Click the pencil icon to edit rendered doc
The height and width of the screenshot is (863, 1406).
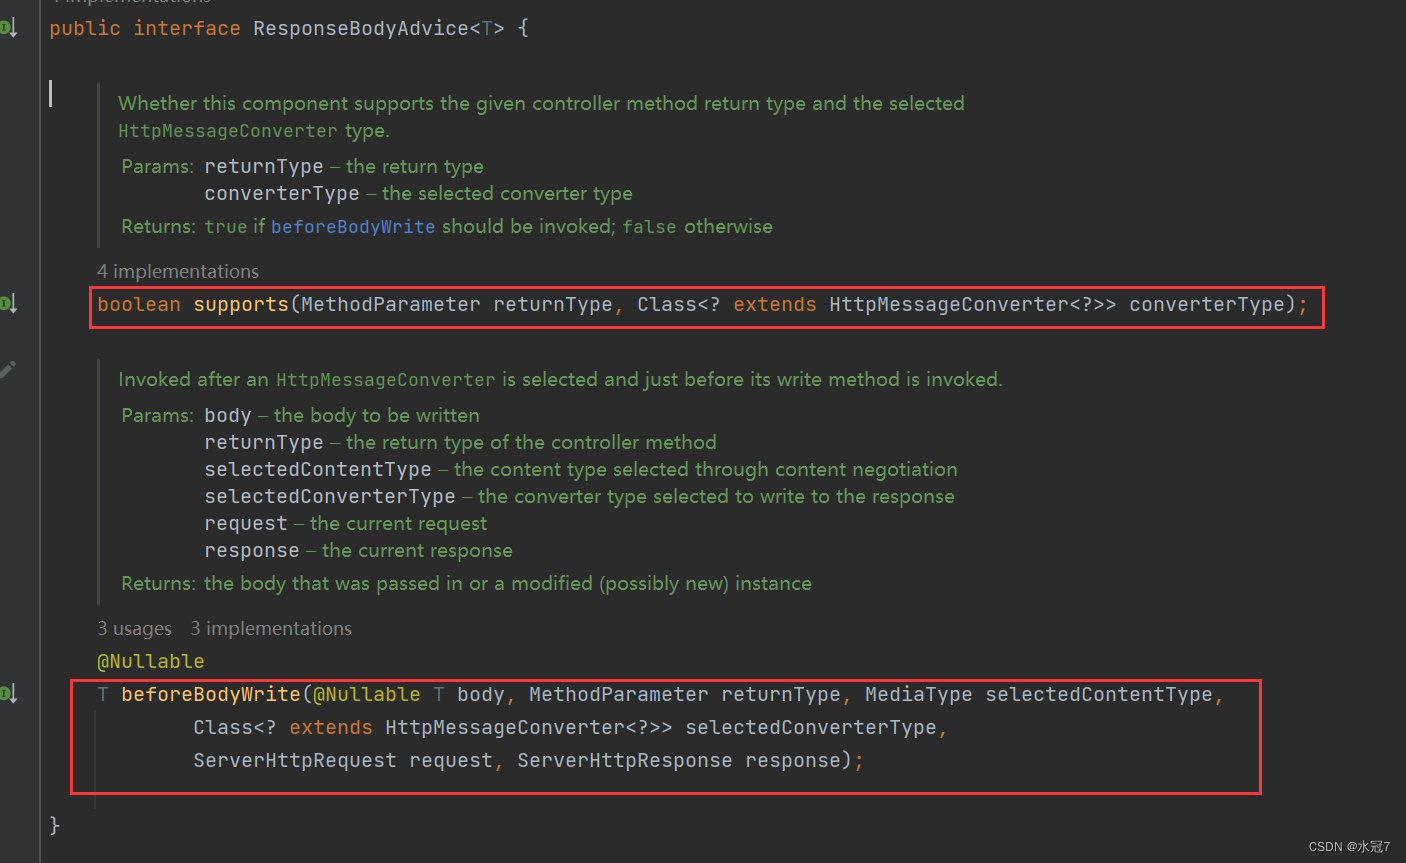click(8, 369)
